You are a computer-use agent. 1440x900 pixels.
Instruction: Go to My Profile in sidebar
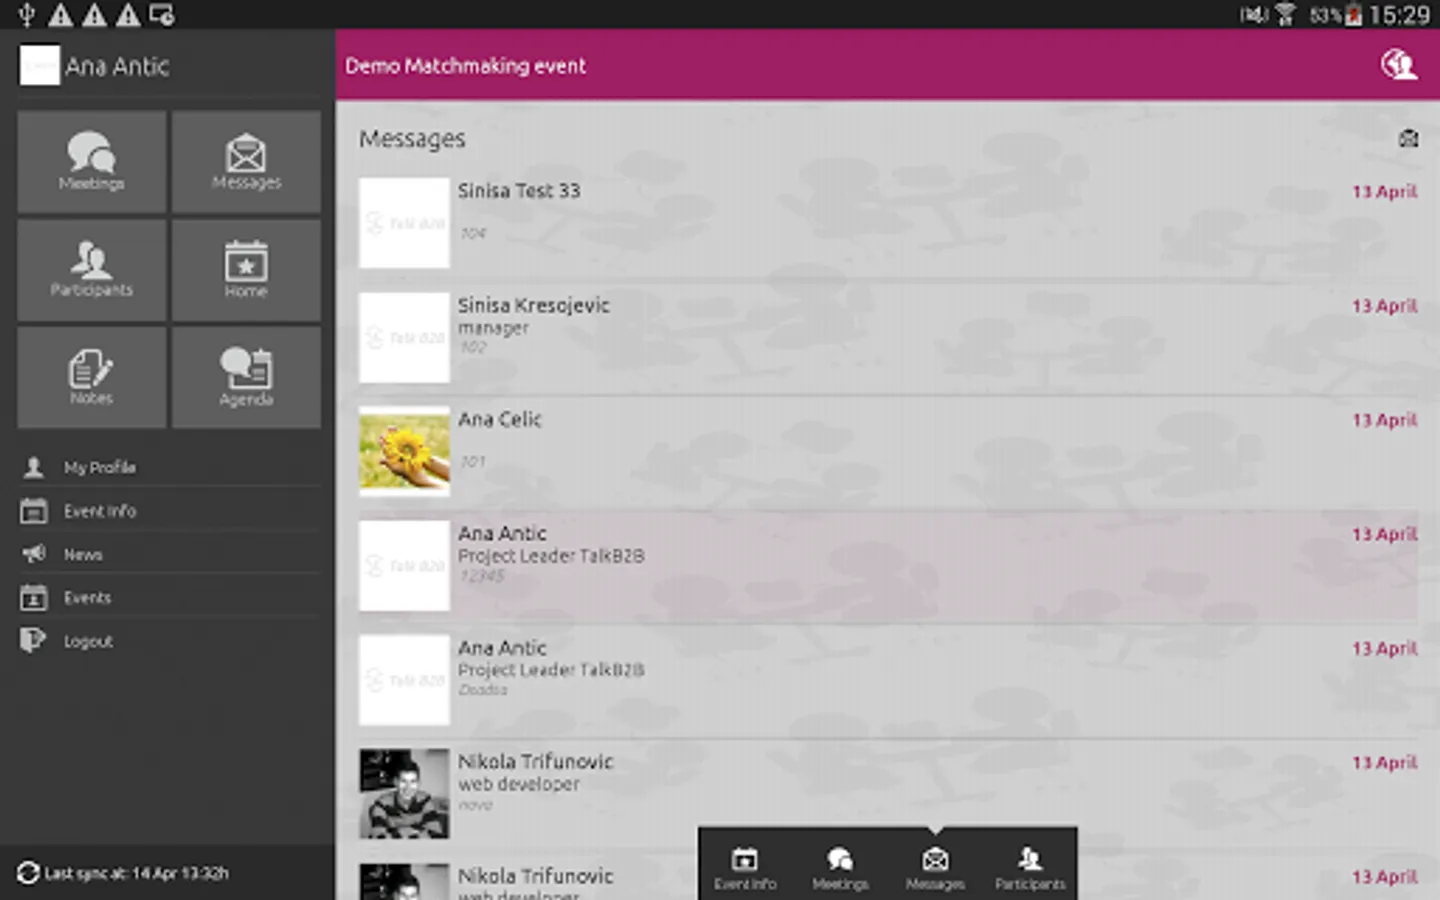pos(170,467)
